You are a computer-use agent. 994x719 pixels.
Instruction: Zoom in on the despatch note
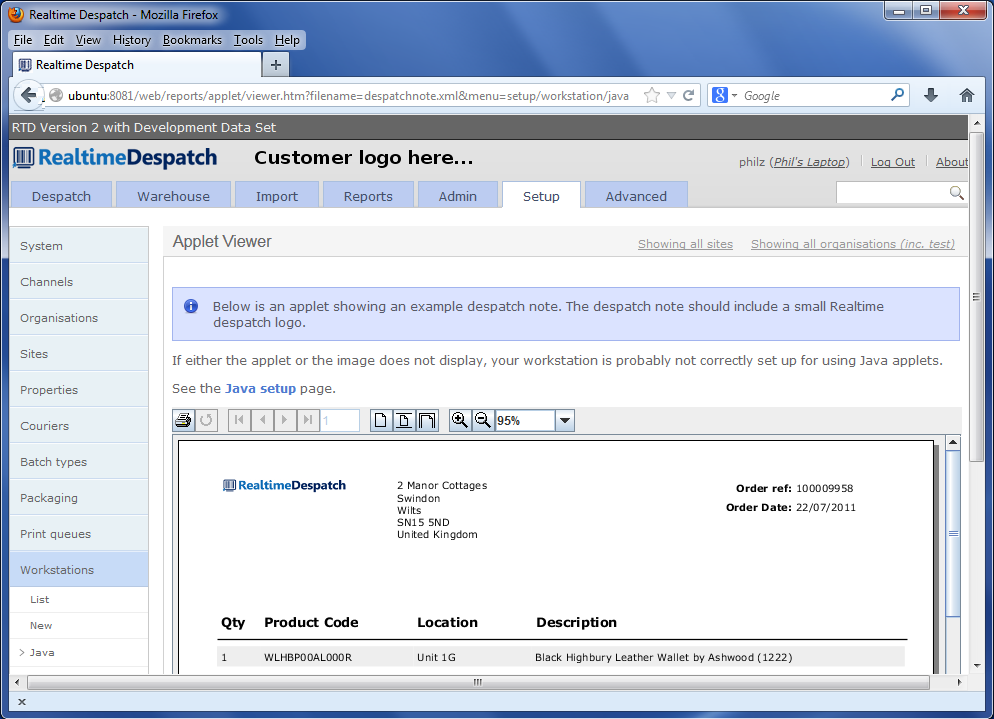point(460,420)
